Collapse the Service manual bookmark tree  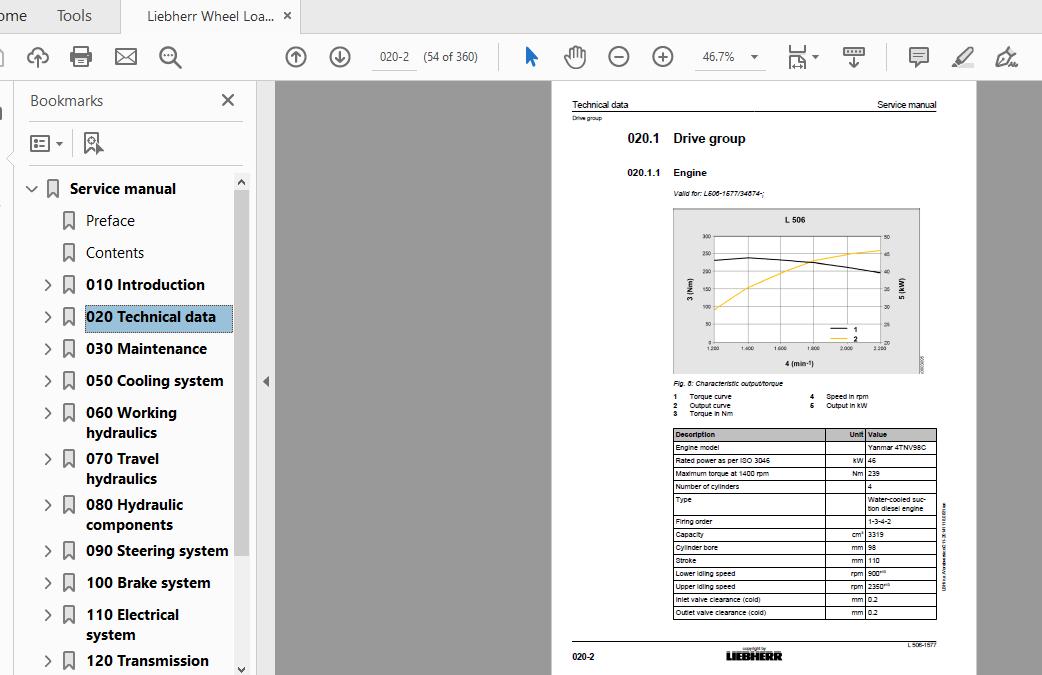(31, 188)
